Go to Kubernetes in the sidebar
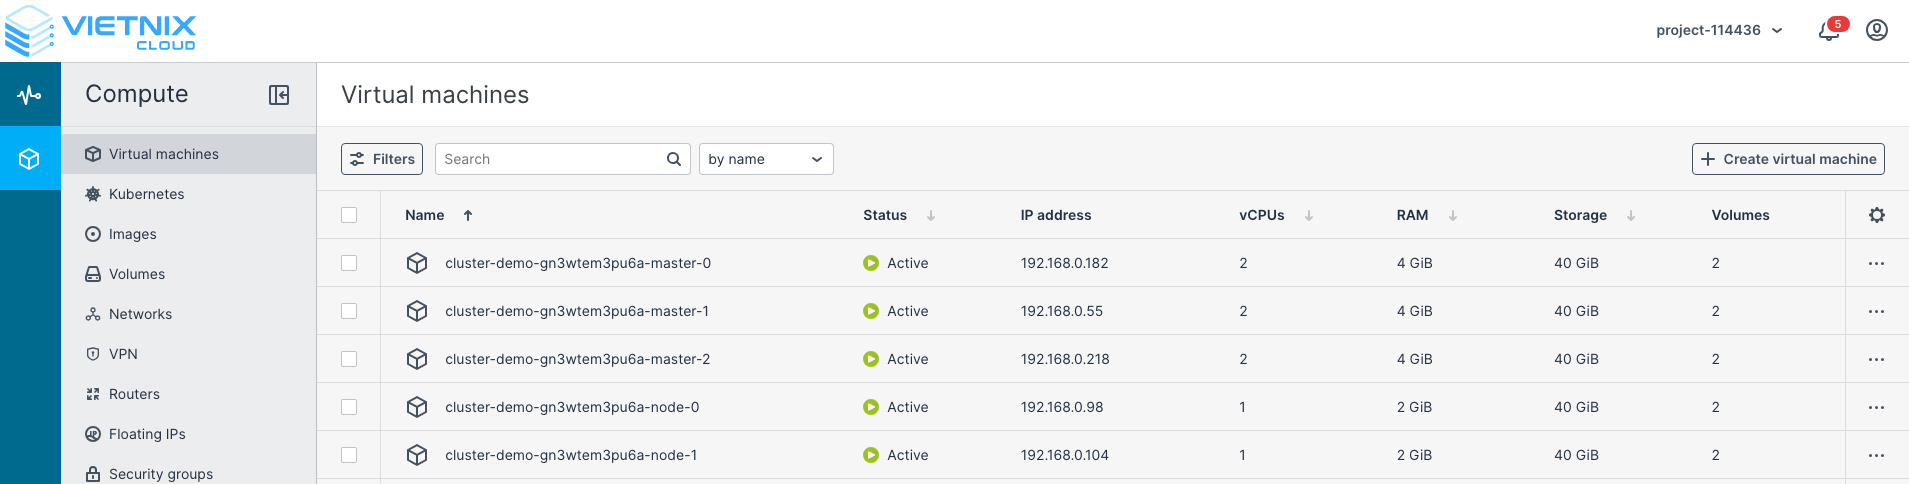This screenshot has width=1909, height=484. click(x=146, y=194)
